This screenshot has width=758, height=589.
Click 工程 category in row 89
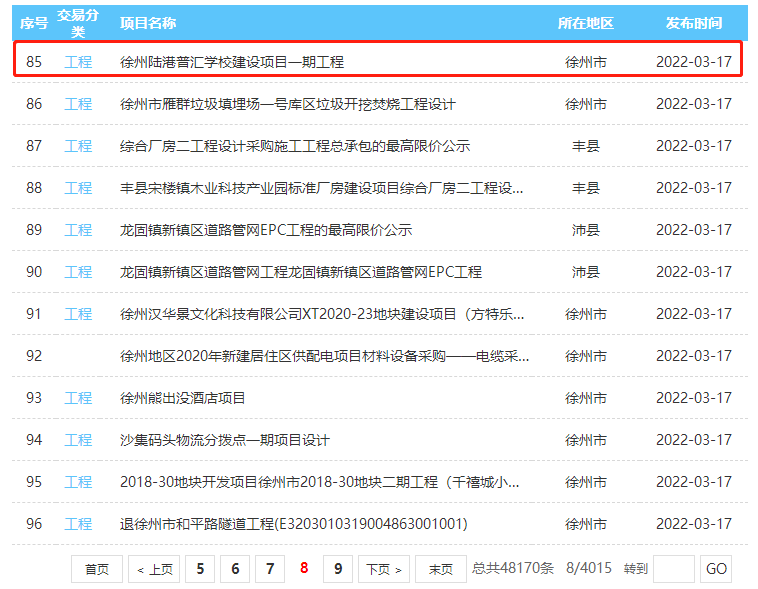coord(78,230)
